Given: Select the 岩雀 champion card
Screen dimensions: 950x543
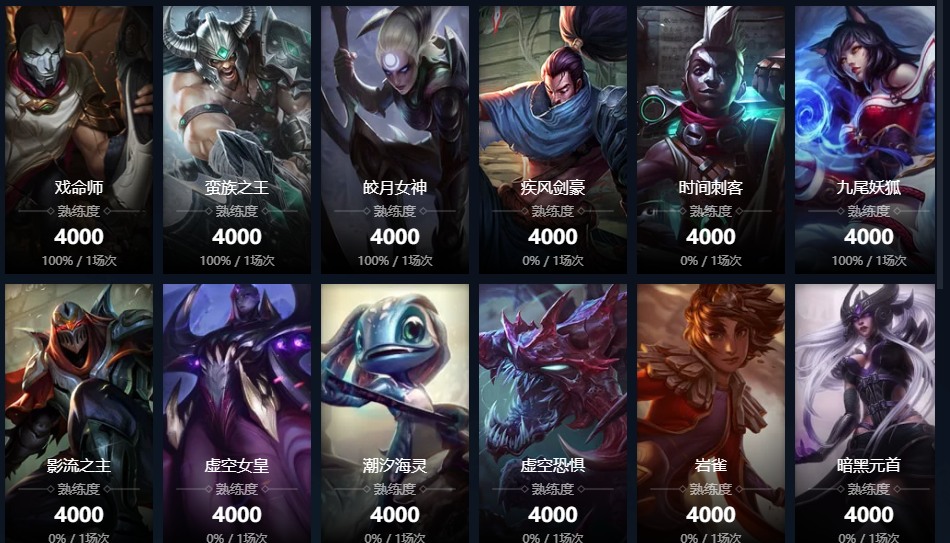Looking at the screenshot, I should click(x=711, y=413).
